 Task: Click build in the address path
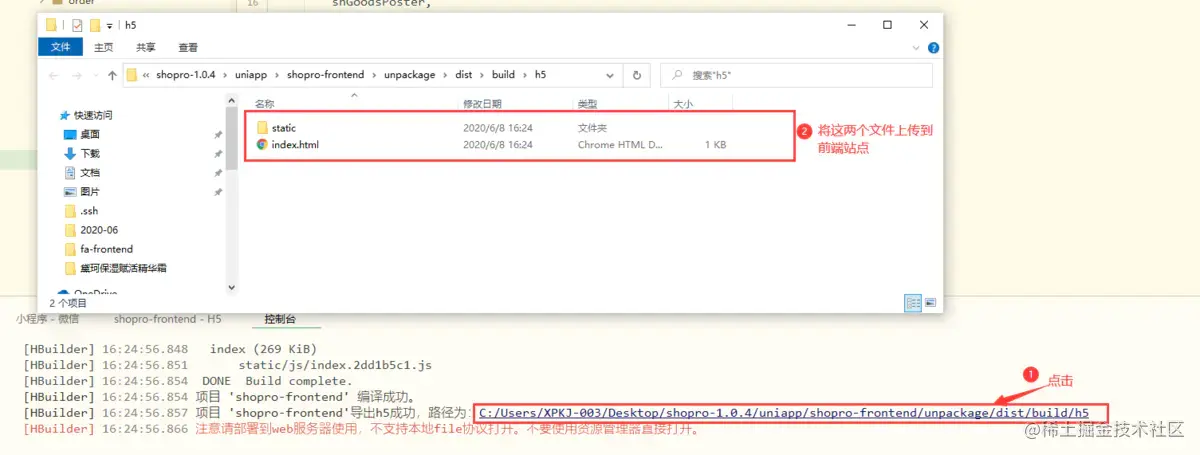(503, 75)
